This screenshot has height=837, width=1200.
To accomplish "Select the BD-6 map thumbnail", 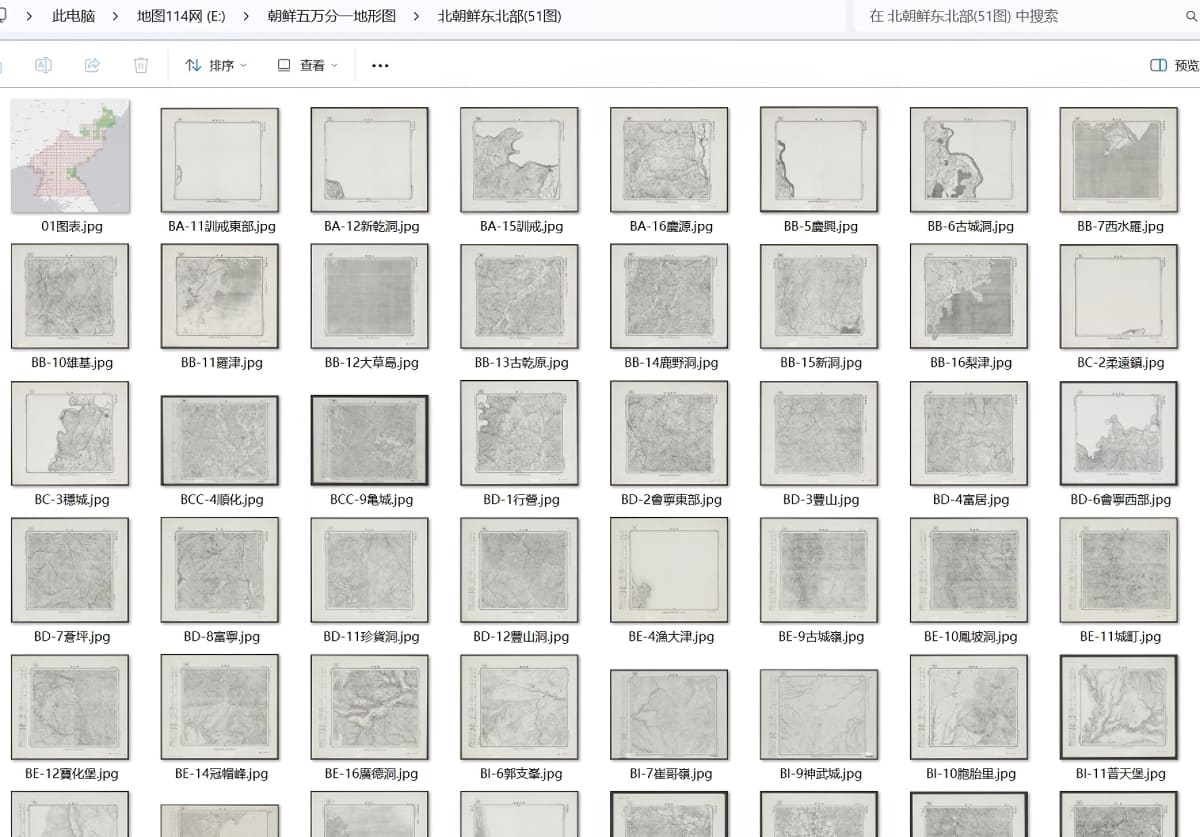I will pyautogui.click(x=1120, y=434).
